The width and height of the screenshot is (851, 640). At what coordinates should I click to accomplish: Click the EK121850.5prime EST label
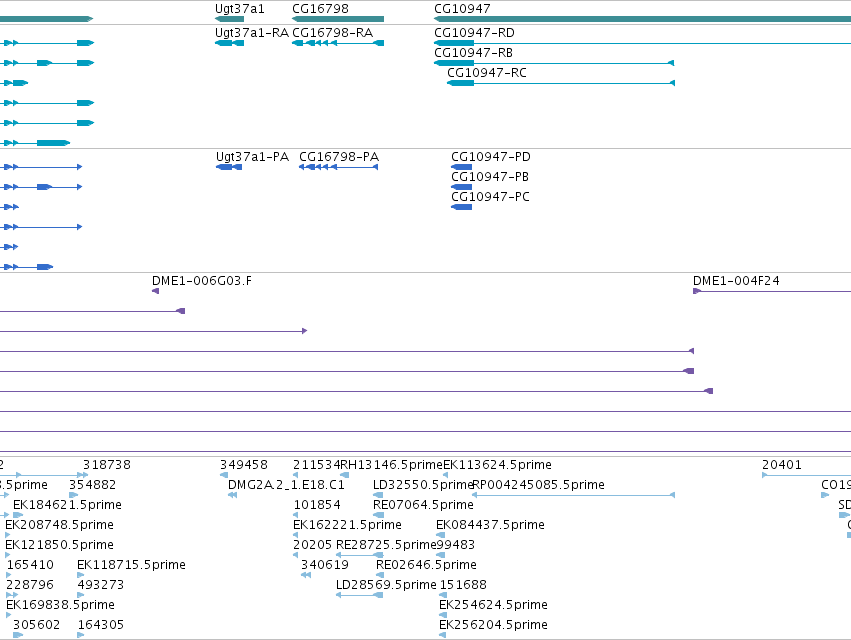pyautogui.click(x=59, y=545)
